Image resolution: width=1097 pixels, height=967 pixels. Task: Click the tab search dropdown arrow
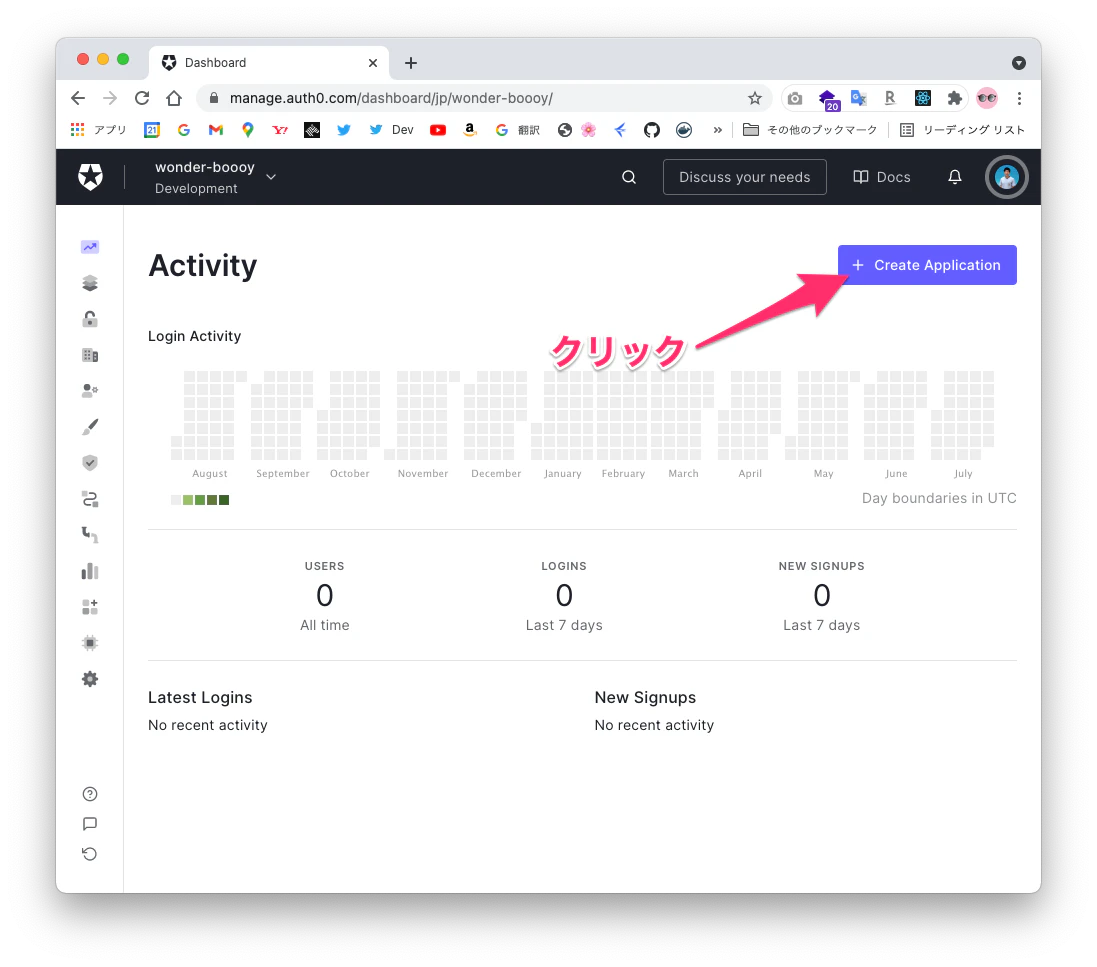pos(1019,63)
